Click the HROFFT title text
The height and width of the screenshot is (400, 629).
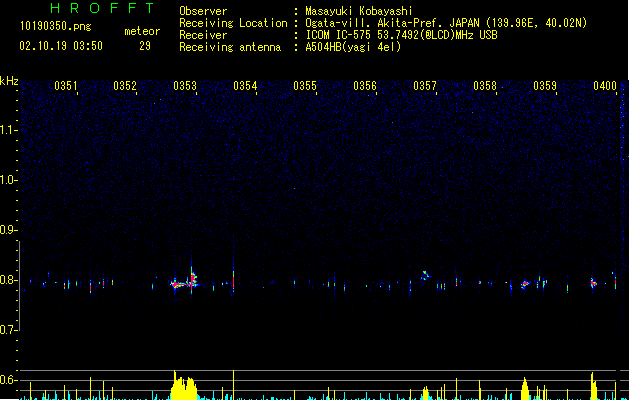point(102,8)
